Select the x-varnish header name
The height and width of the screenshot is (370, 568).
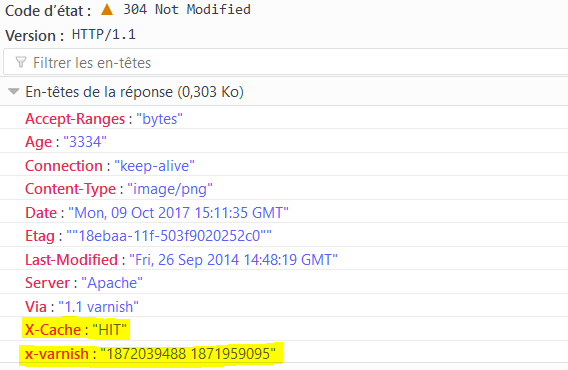[57, 354]
